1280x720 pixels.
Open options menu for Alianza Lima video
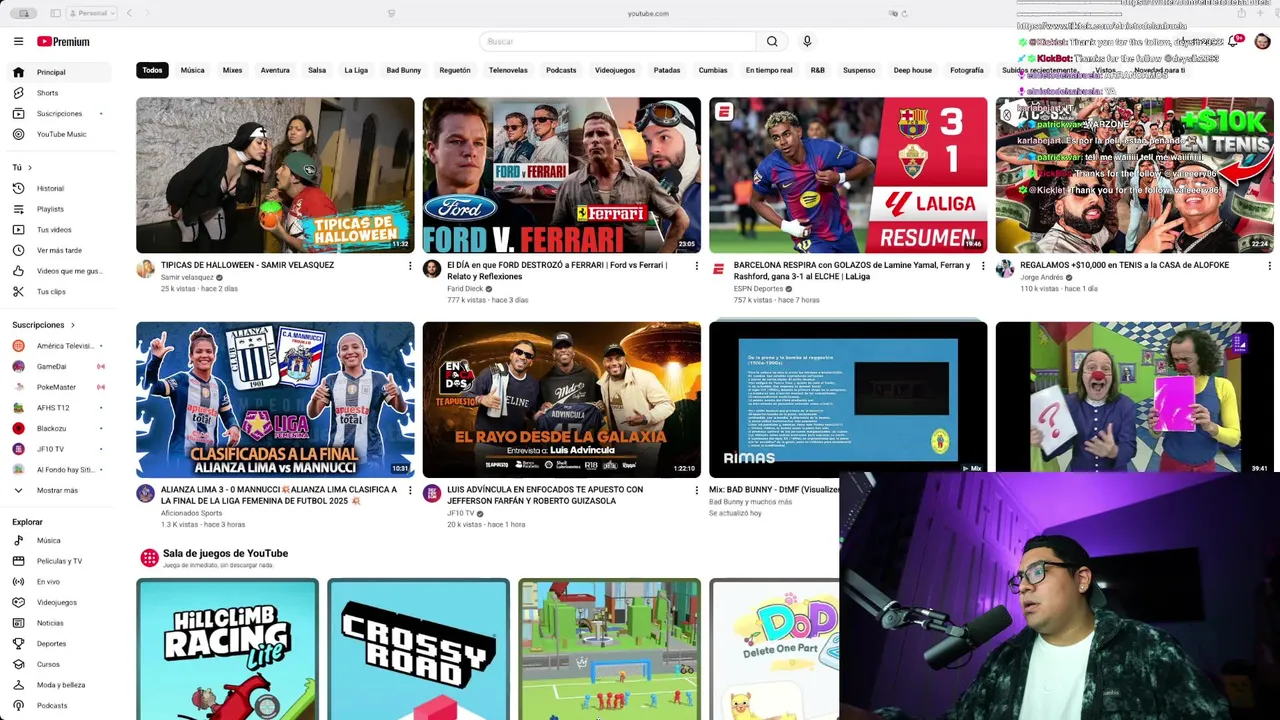click(x=409, y=490)
